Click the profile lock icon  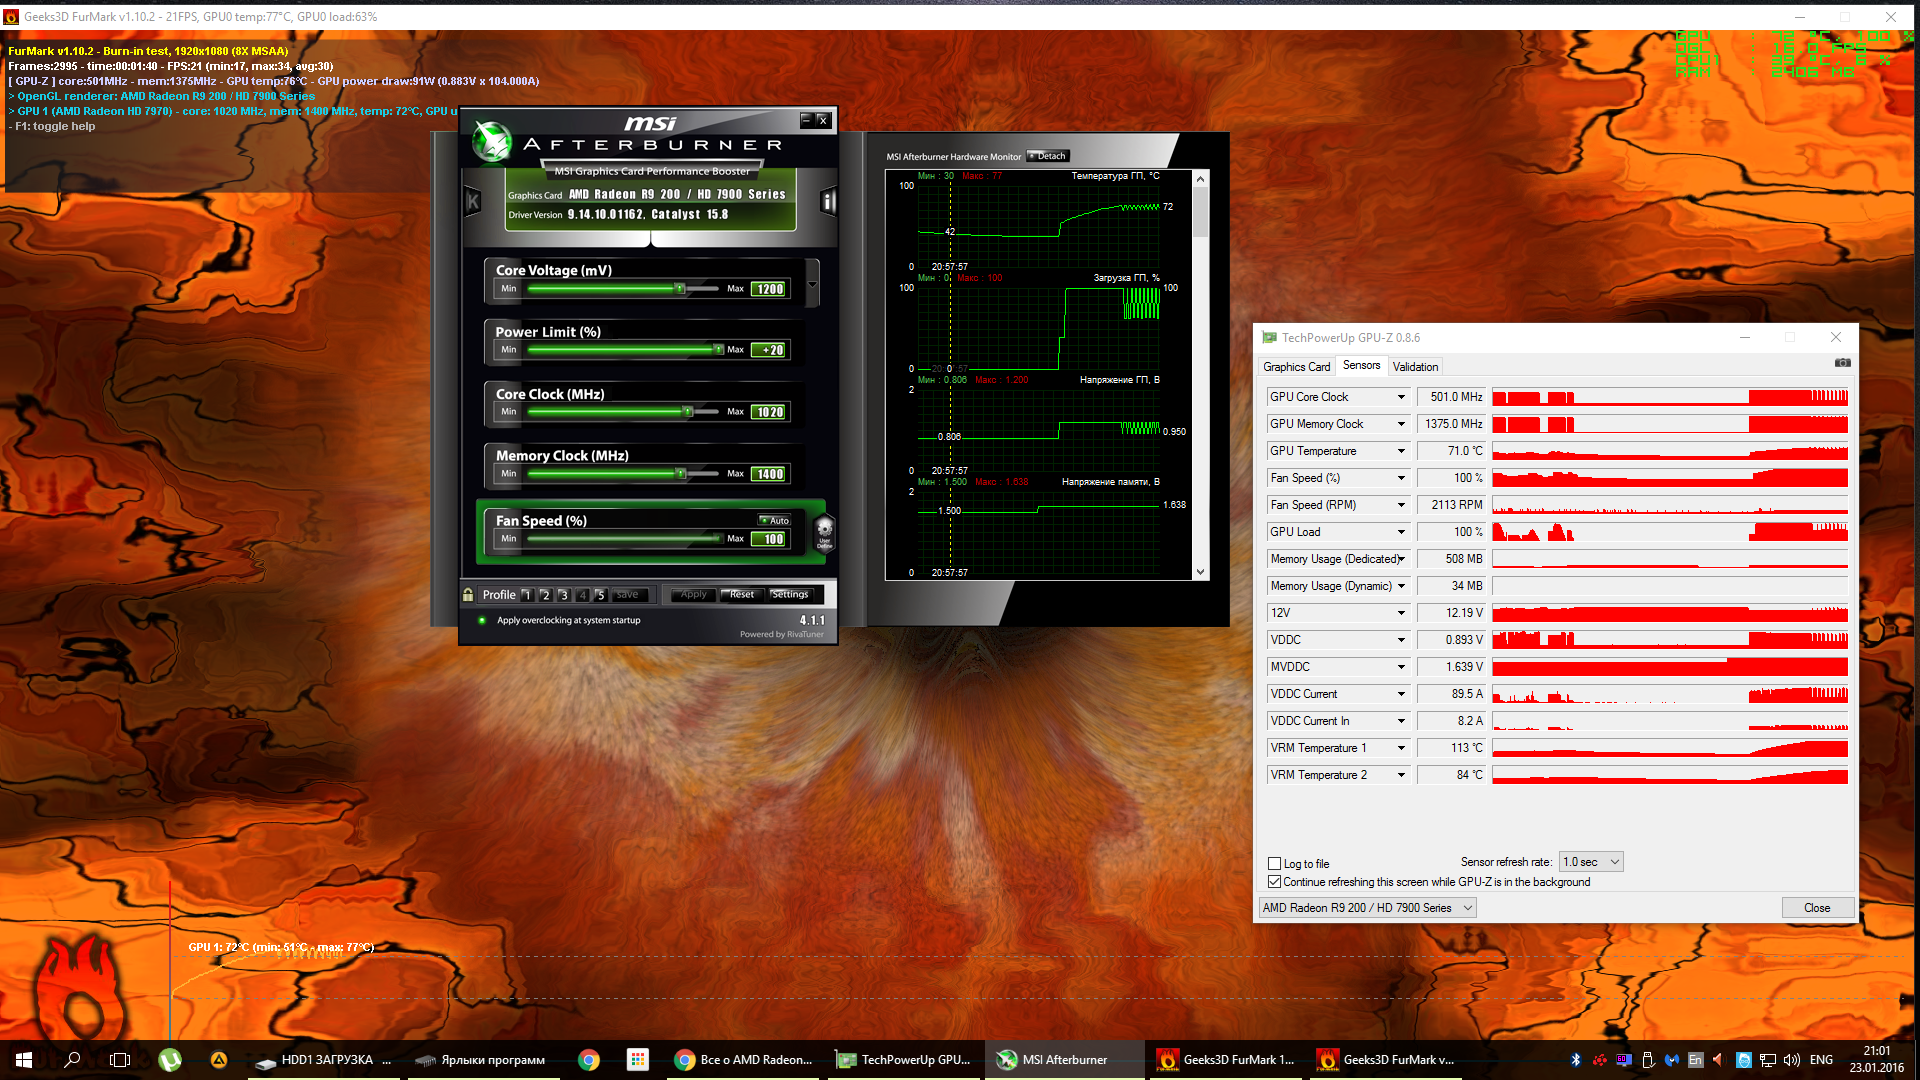click(468, 595)
